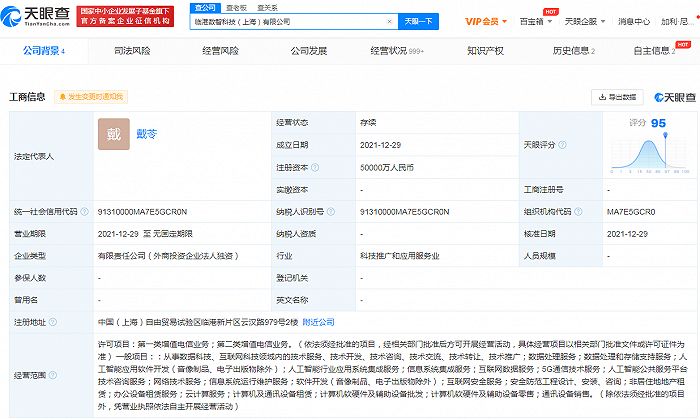Open the 戴芩 legal representative link

[x=146, y=133]
